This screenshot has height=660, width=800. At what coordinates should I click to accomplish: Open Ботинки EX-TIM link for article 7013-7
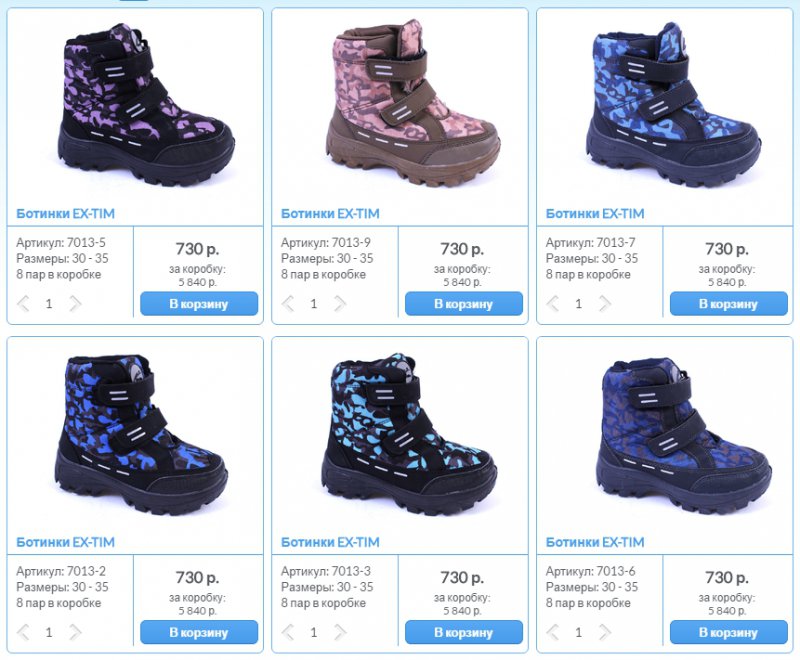[595, 214]
